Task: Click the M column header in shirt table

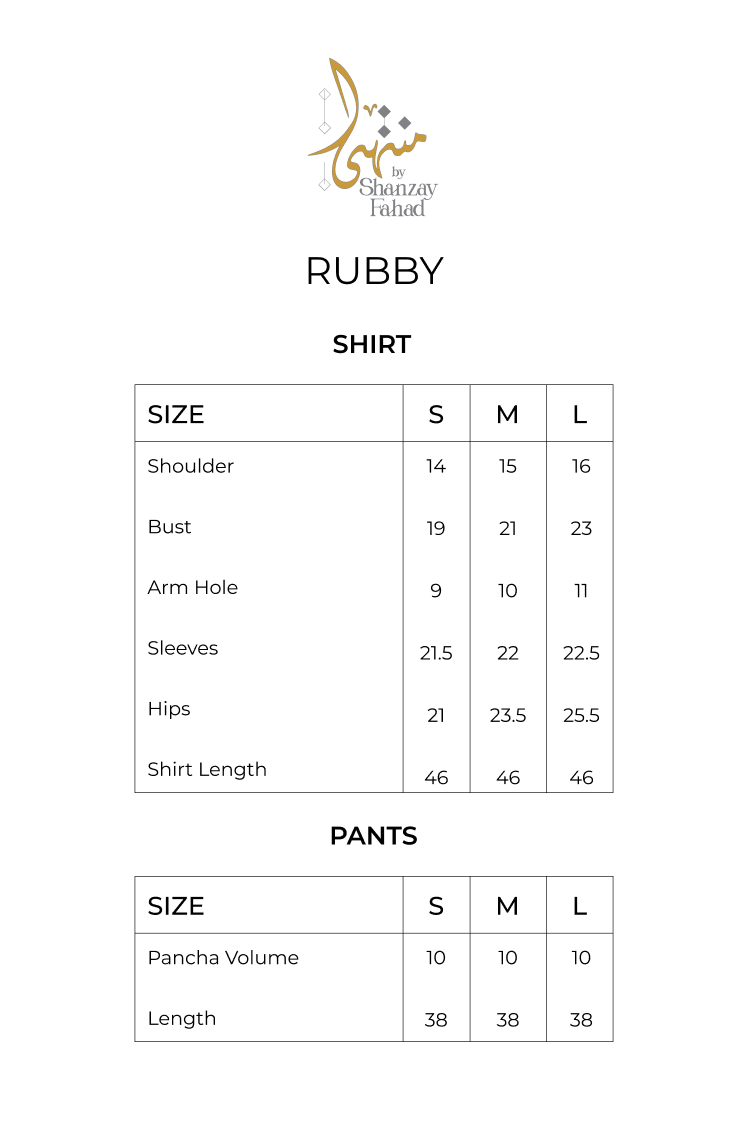Action: [508, 414]
